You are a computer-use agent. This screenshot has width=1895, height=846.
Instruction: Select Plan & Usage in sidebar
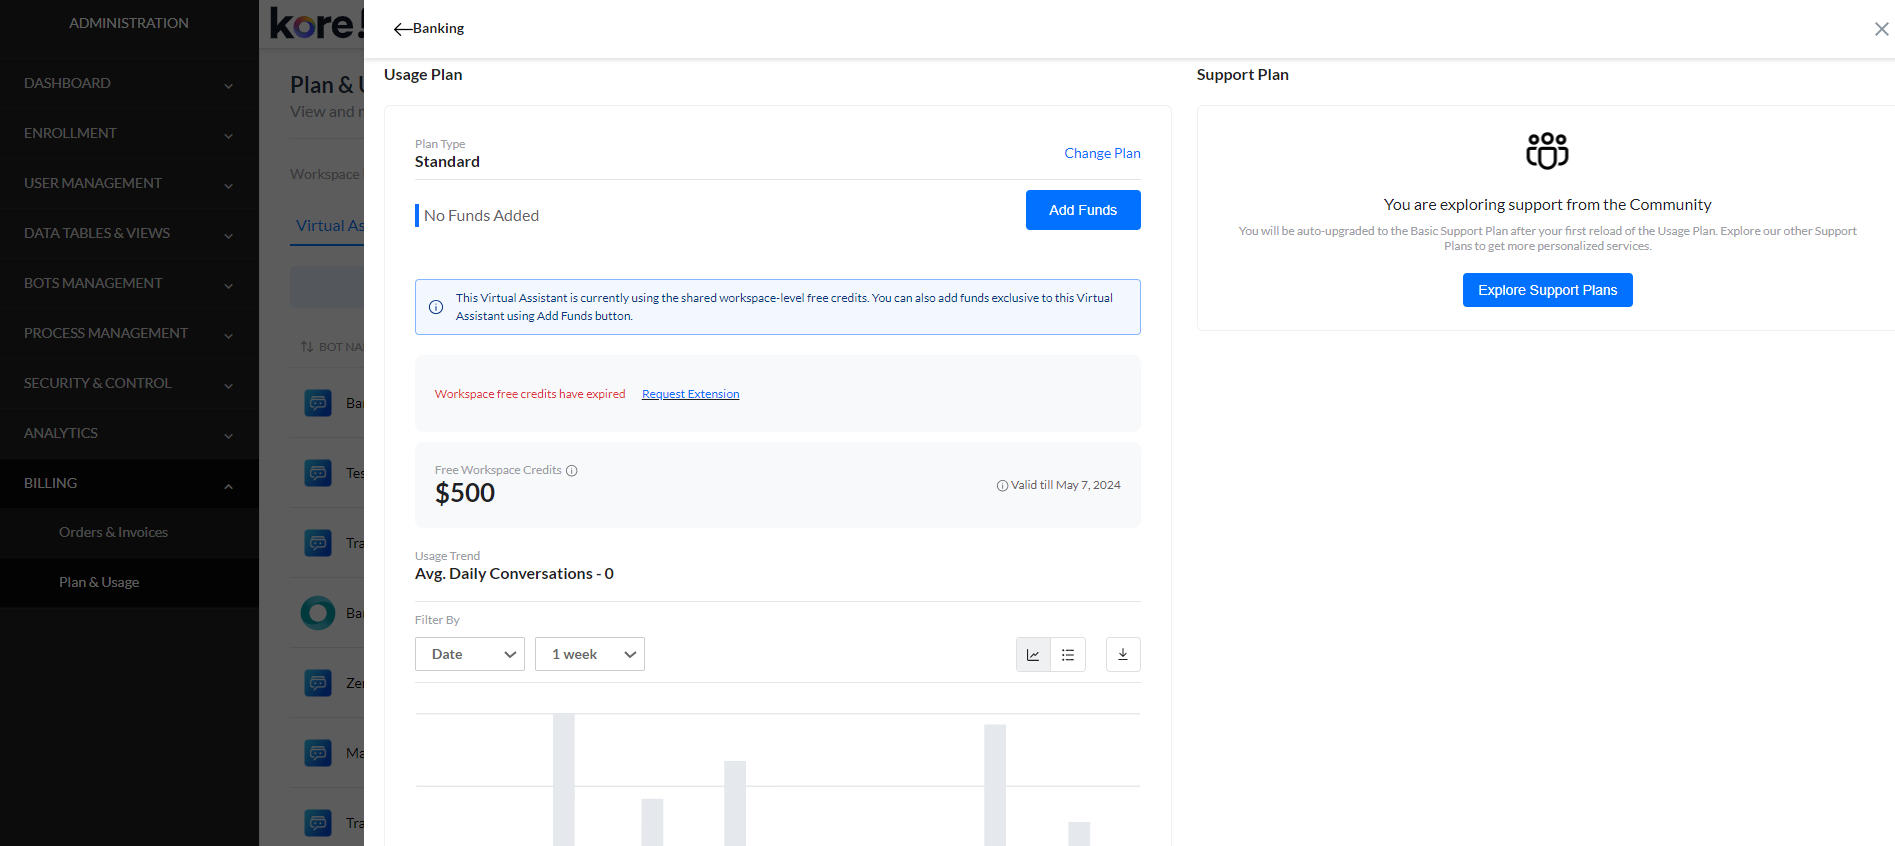coord(99,583)
